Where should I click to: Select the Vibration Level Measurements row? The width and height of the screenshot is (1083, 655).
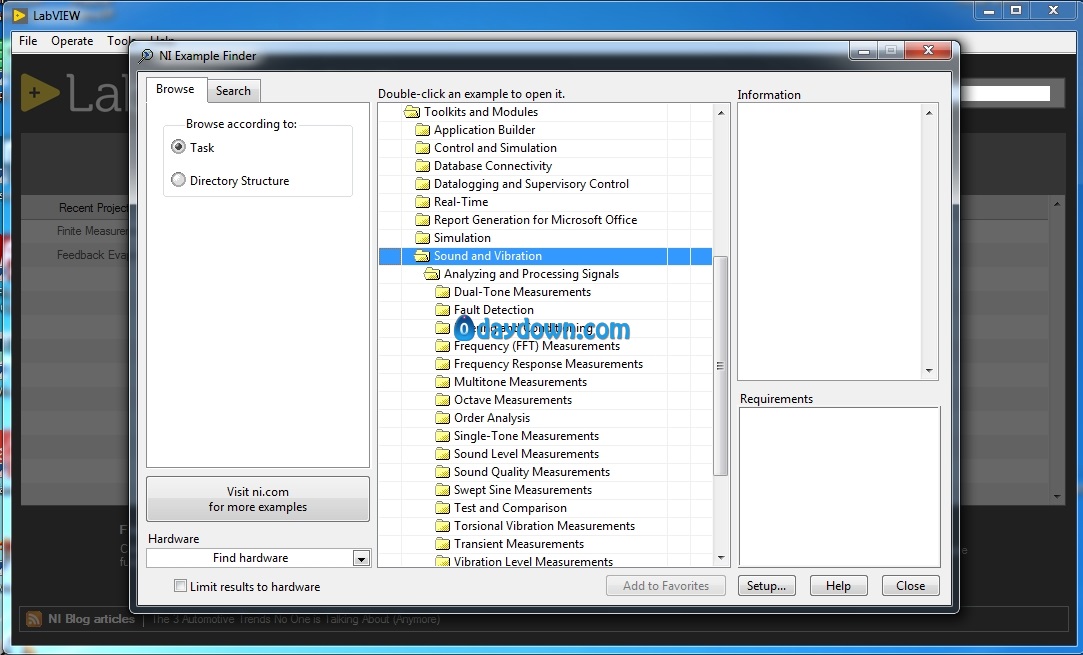[546, 560]
